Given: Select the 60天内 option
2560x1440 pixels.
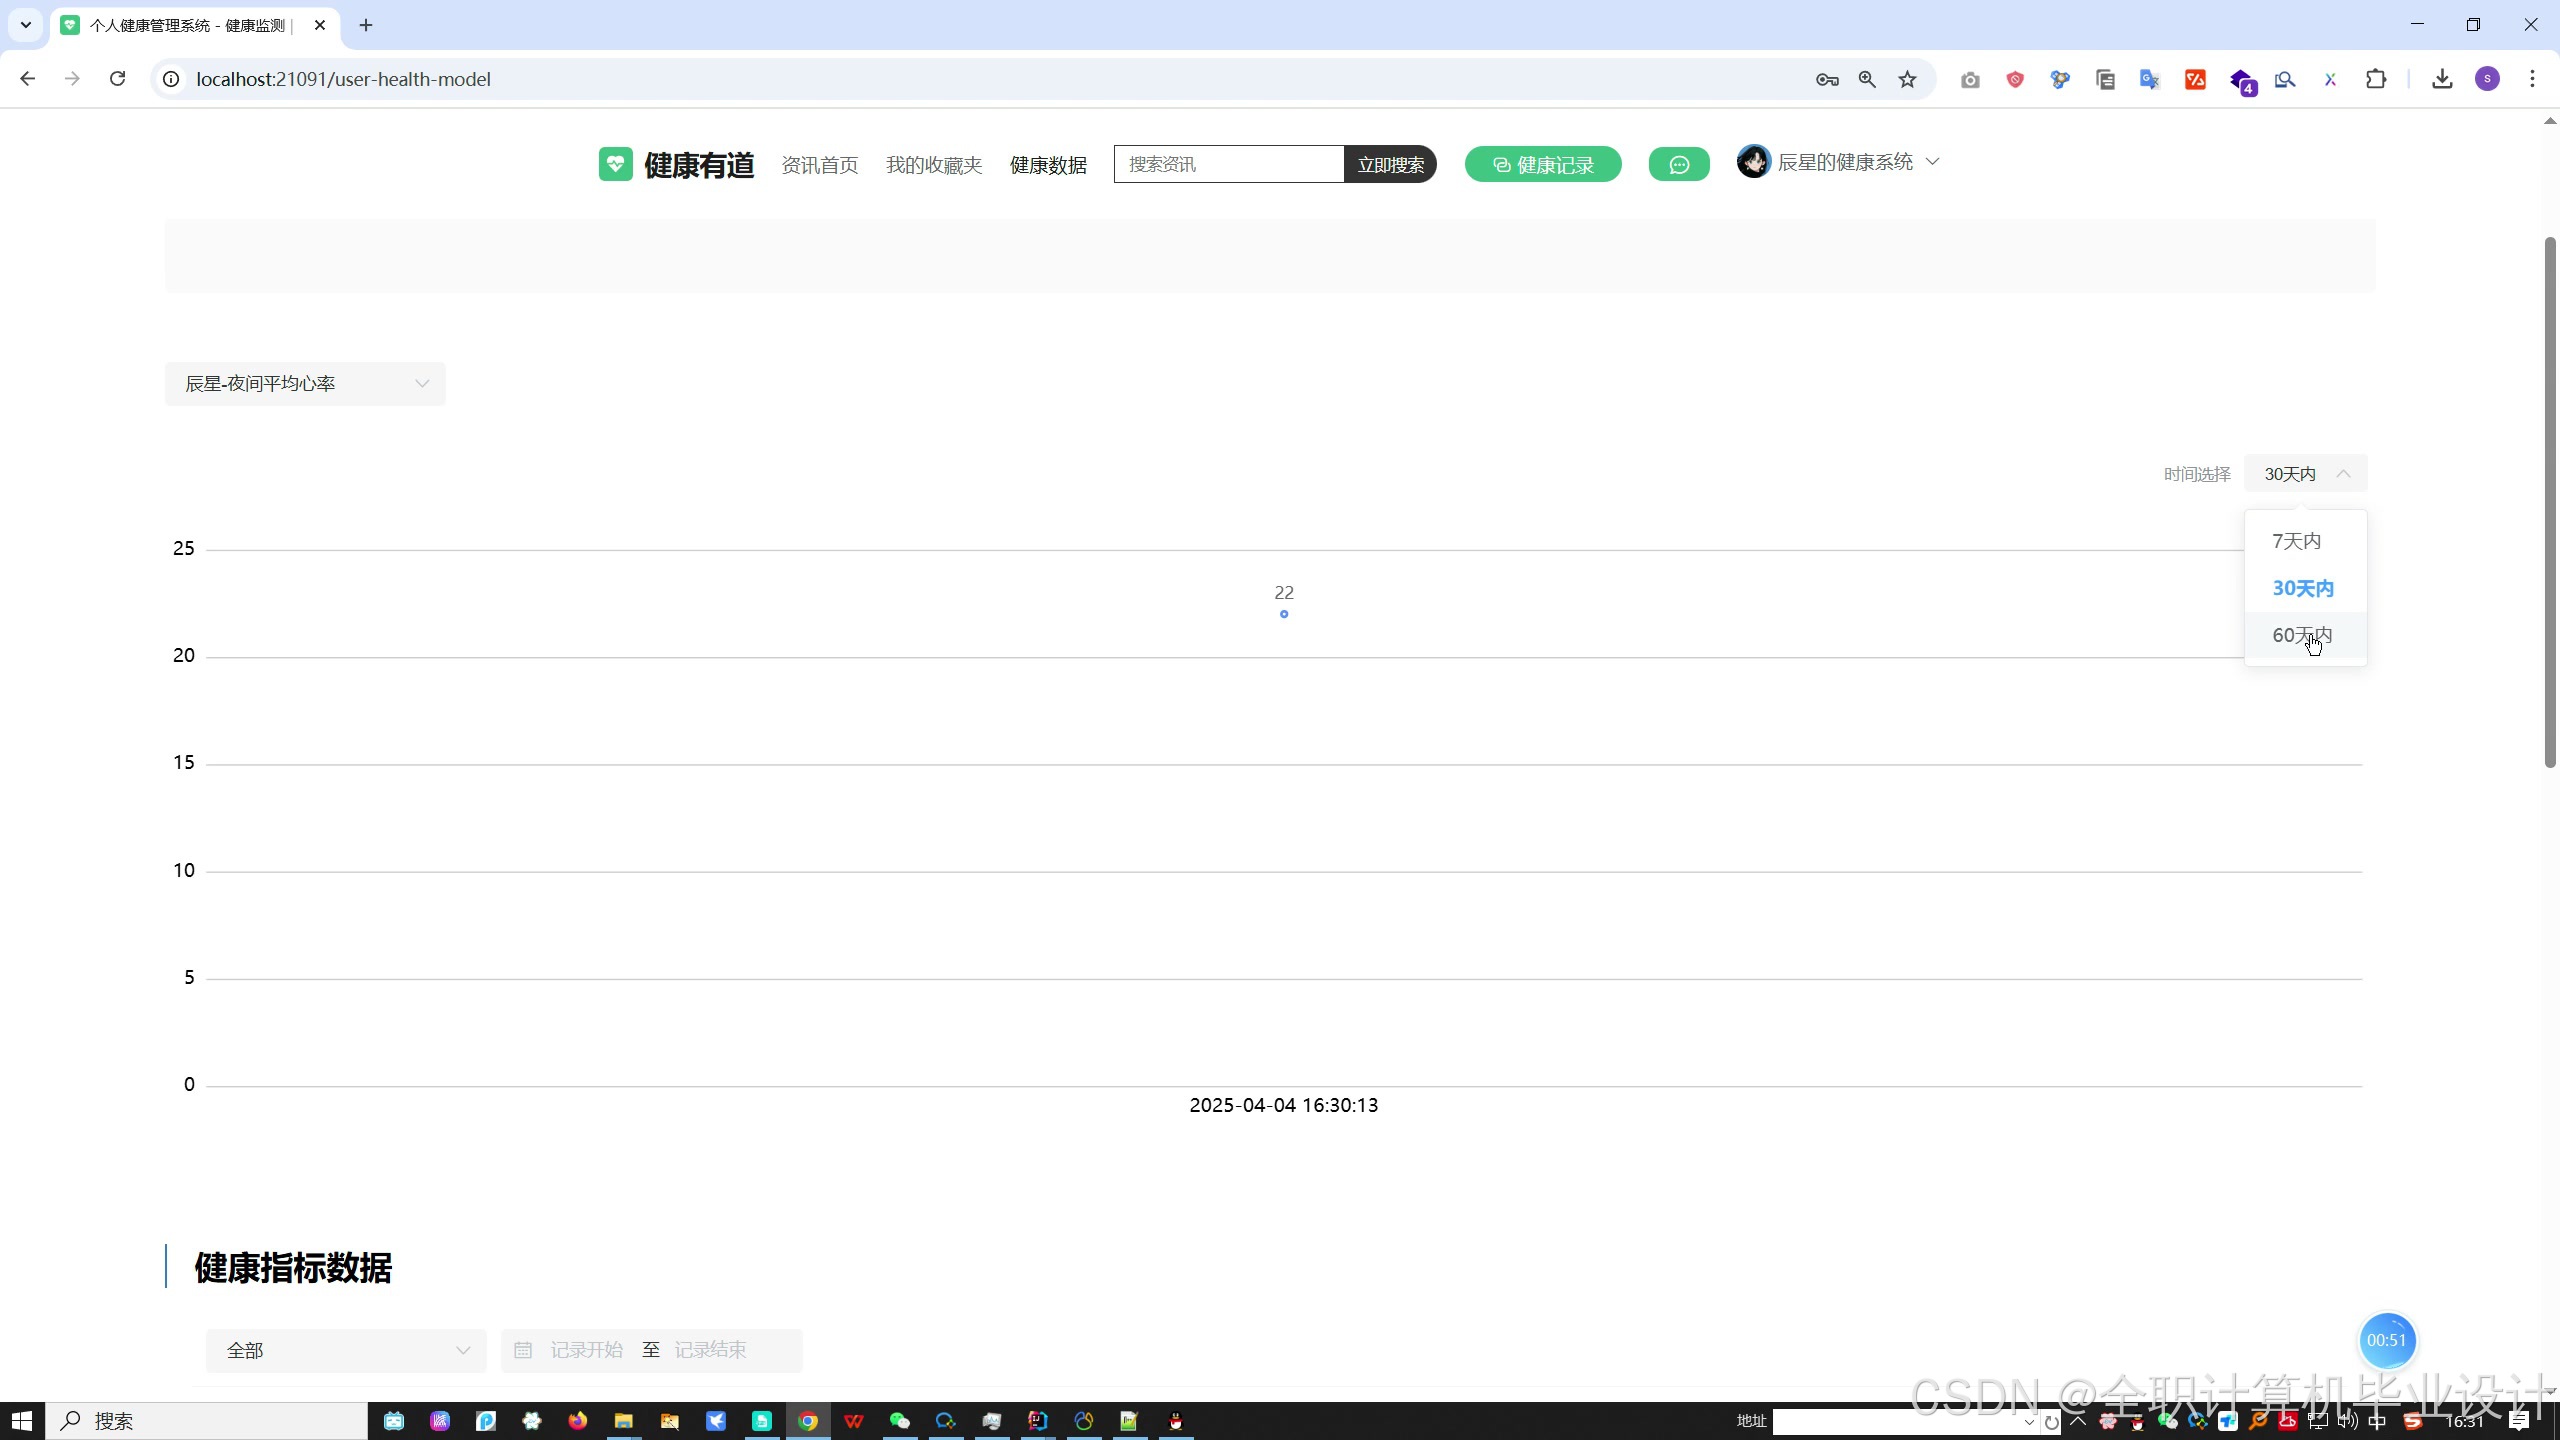Looking at the screenshot, I should tap(2301, 635).
